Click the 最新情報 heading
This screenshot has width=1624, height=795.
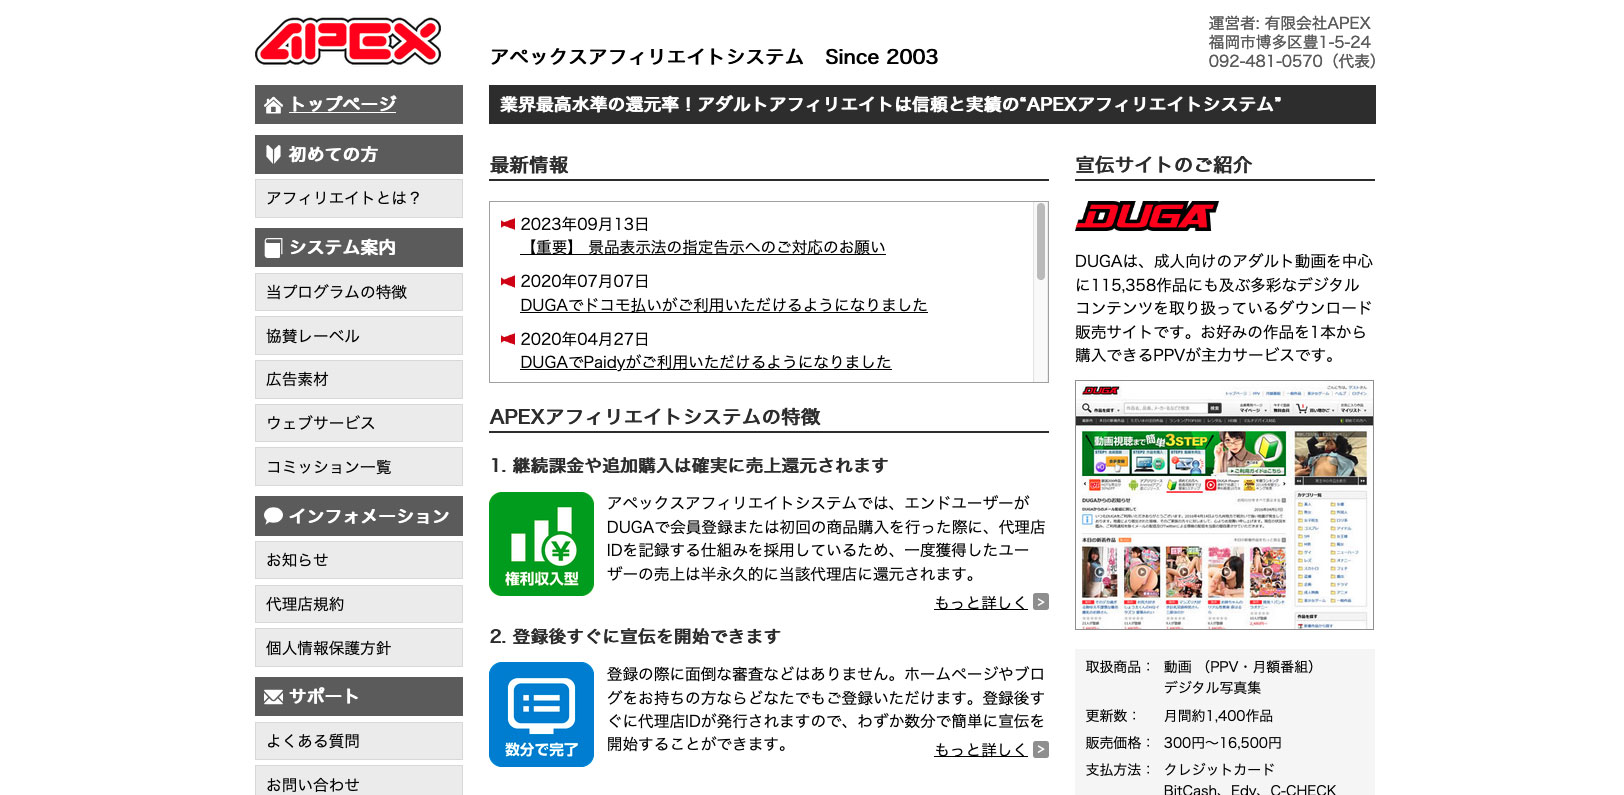point(529,165)
